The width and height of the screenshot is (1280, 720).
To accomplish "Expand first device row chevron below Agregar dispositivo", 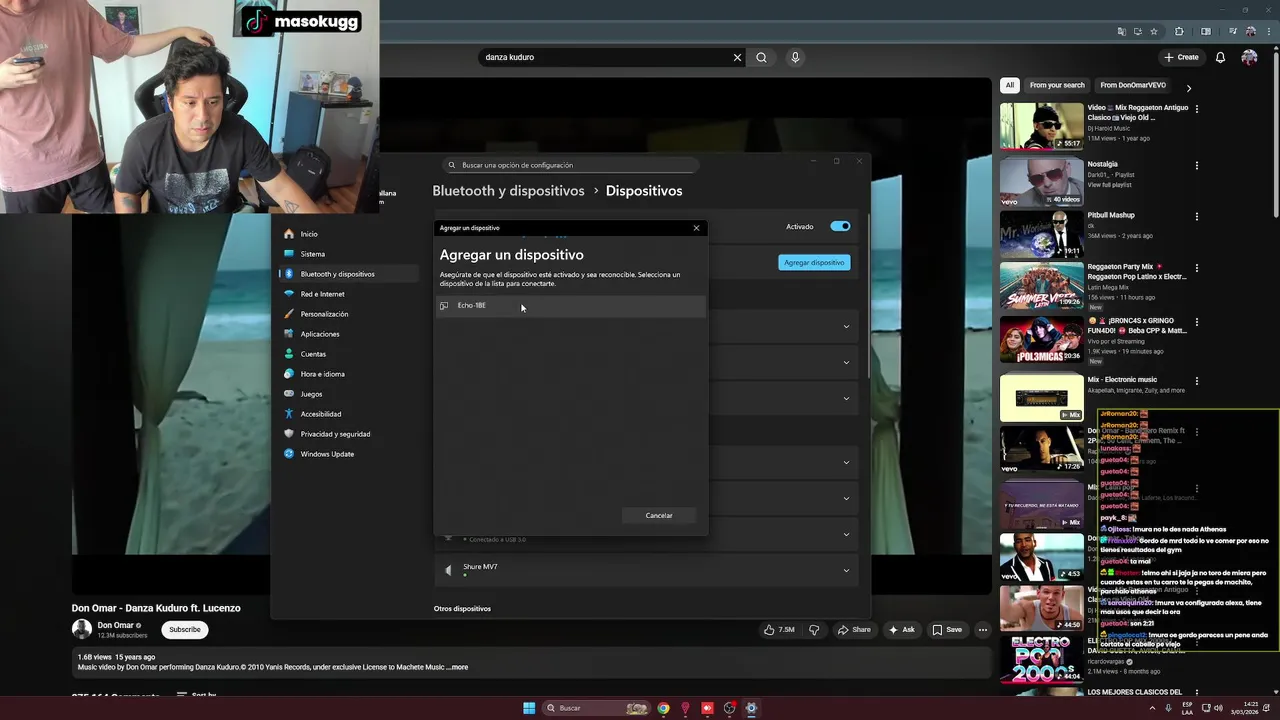I will (846, 326).
